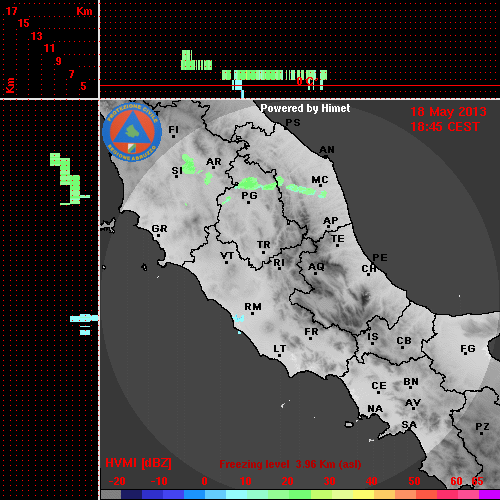
Task: Select the NA city label
Action: click(x=375, y=409)
